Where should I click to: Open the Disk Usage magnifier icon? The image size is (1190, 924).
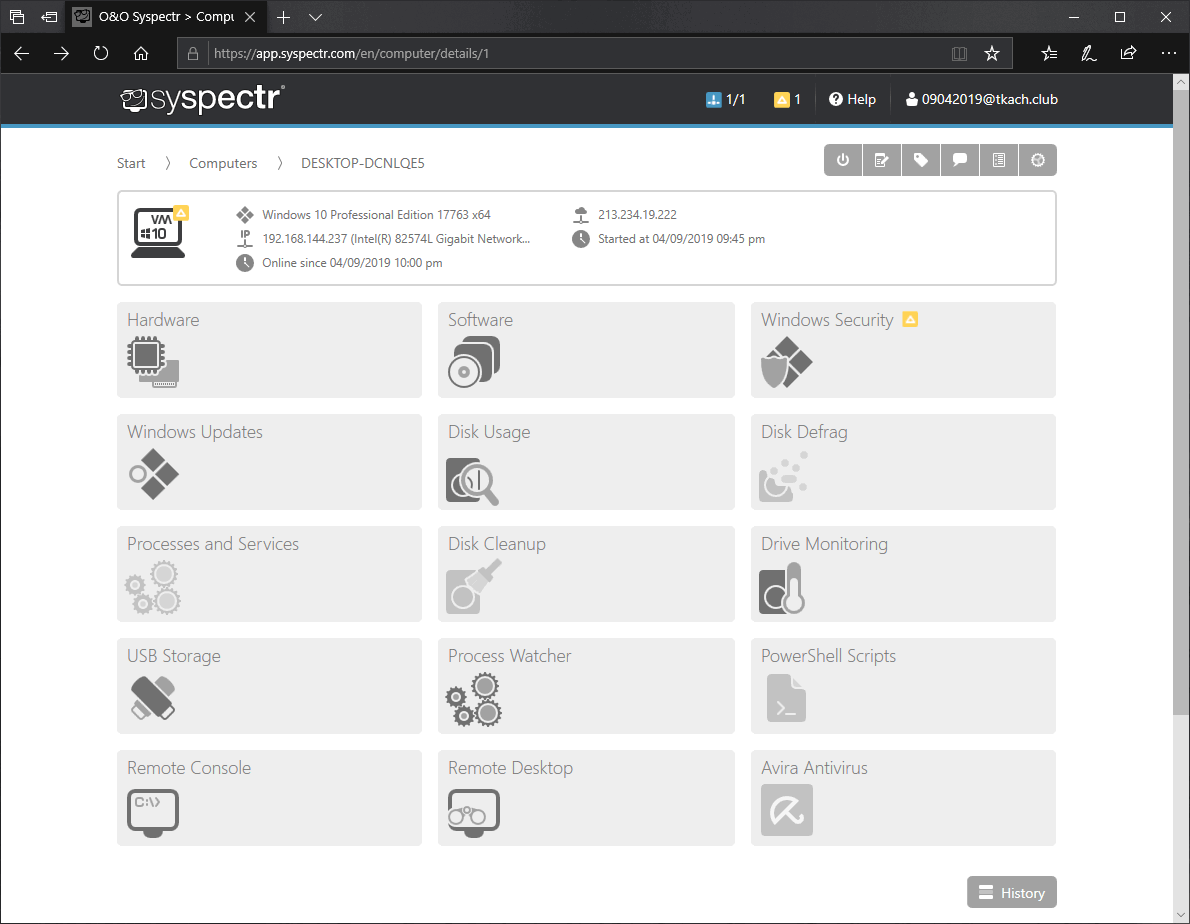[x=473, y=480]
